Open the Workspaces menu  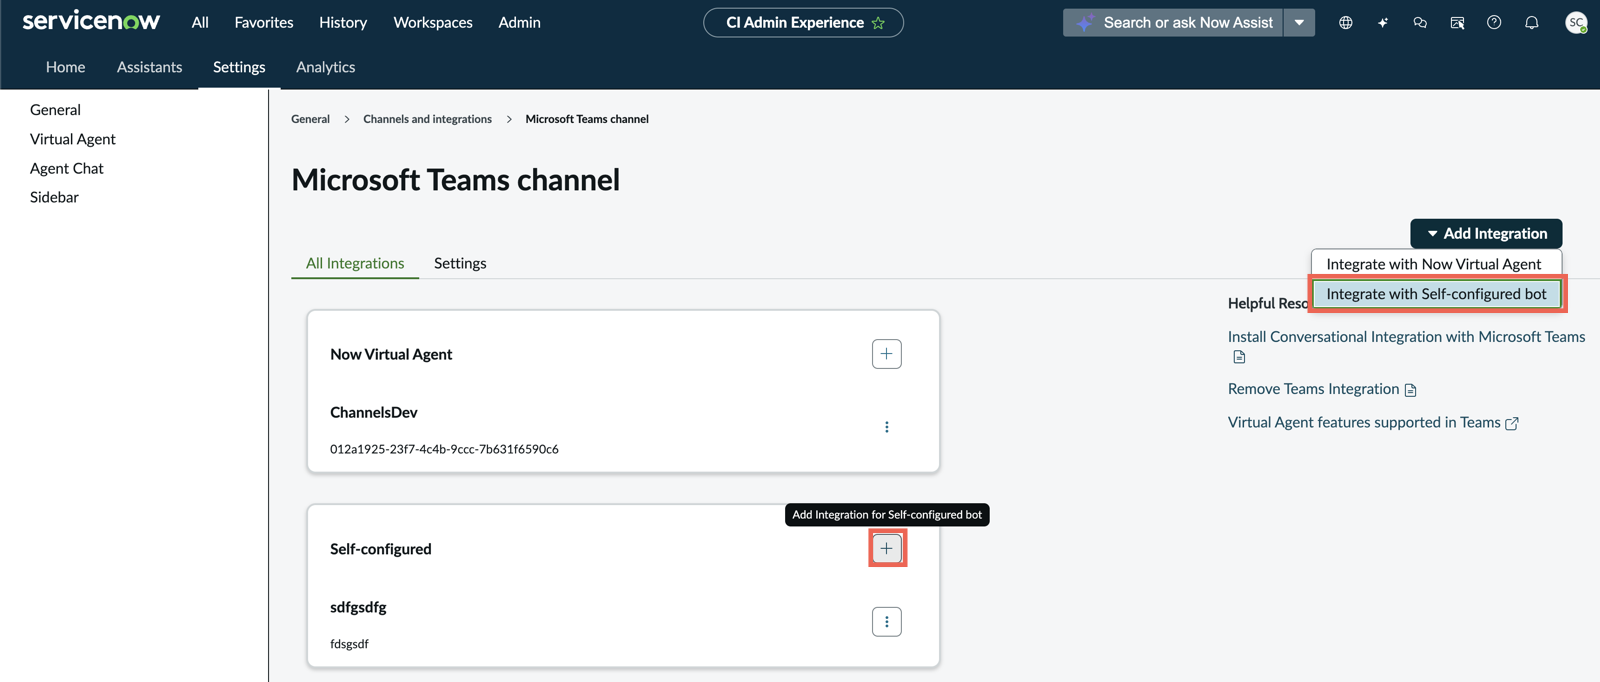(433, 22)
